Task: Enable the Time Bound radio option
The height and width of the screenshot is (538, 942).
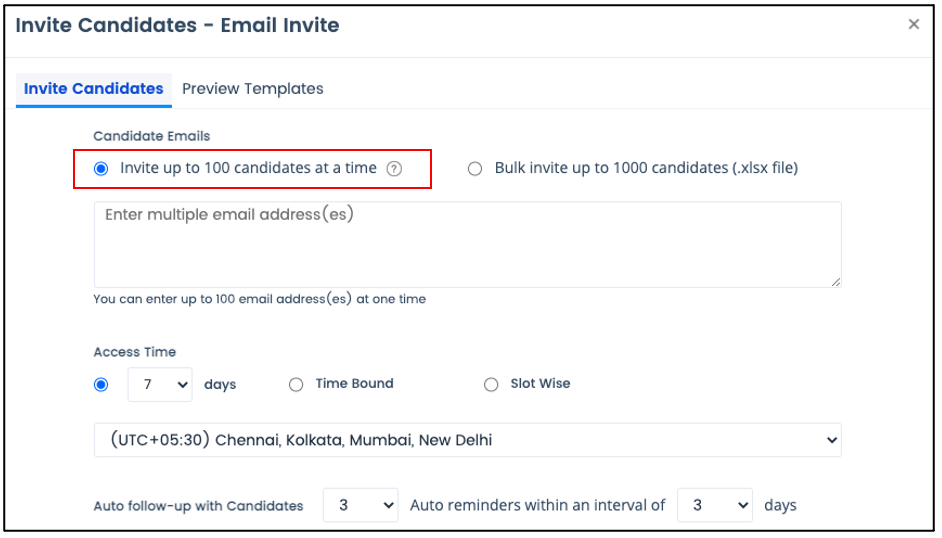Action: (x=296, y=384)
